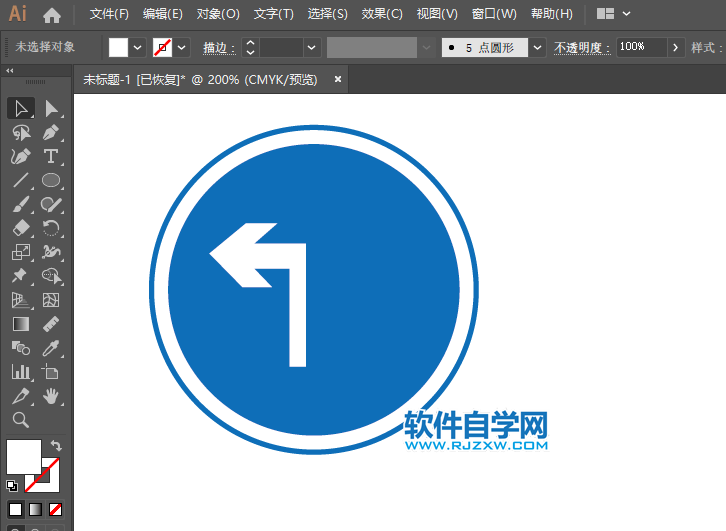Open the 文件(F) menu
The image size is (726, 531).
click(109, 14)
